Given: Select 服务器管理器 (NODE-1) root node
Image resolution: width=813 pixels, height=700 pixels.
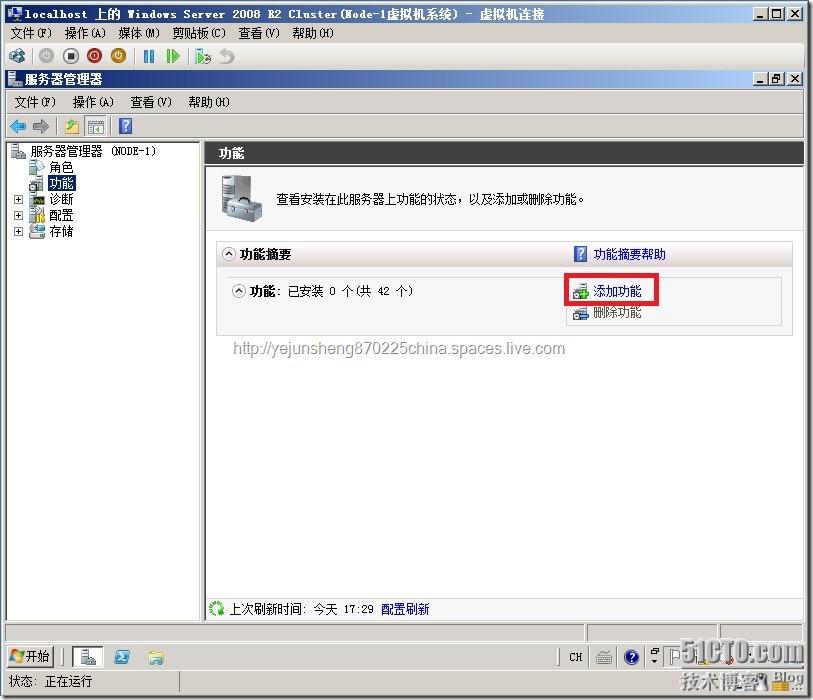Looking at the screenshot, I should [x=93, y=151].
